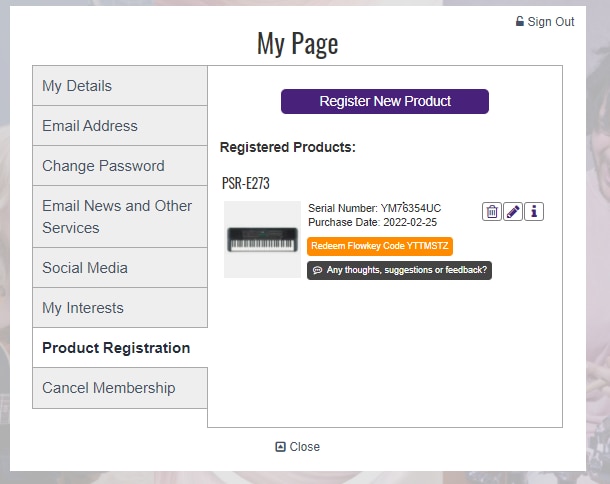
Task: Open the My Interests tab
Action: (120, 308)
